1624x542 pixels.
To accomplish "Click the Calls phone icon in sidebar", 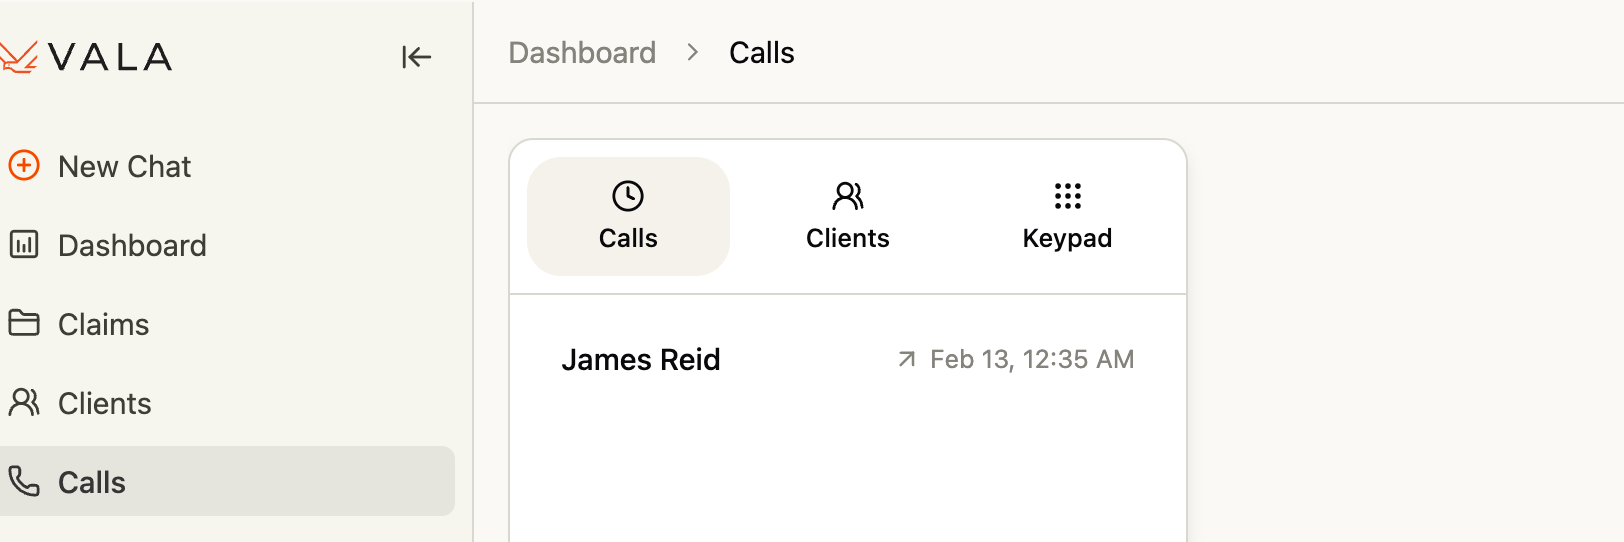I will pyautogui.click(x=24, y=481).
